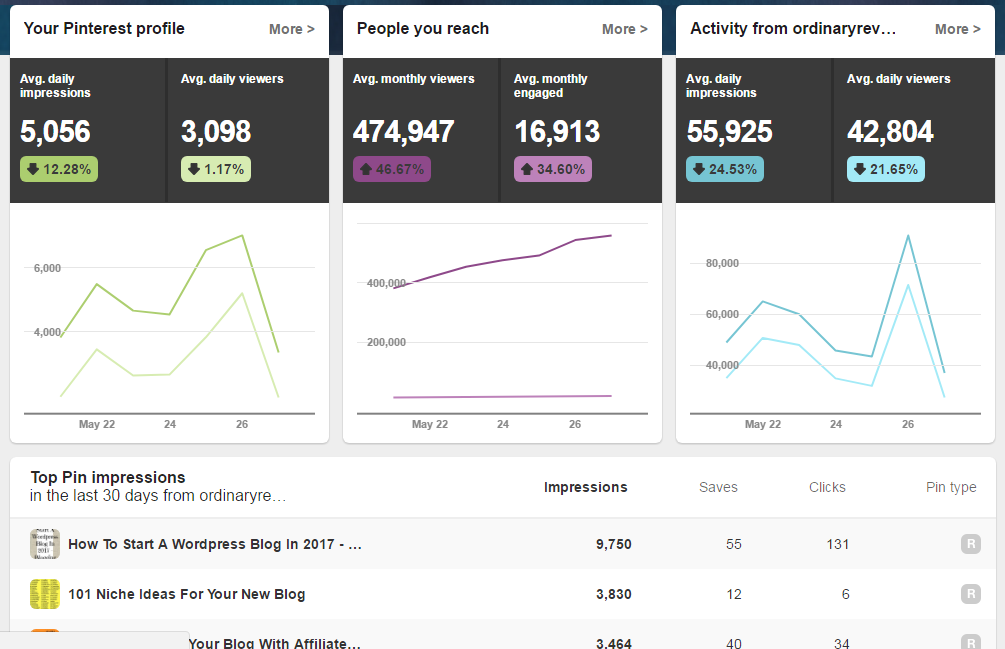
Task: Click the Wordpress blog pin thumbnail
Action: (44, 544)
